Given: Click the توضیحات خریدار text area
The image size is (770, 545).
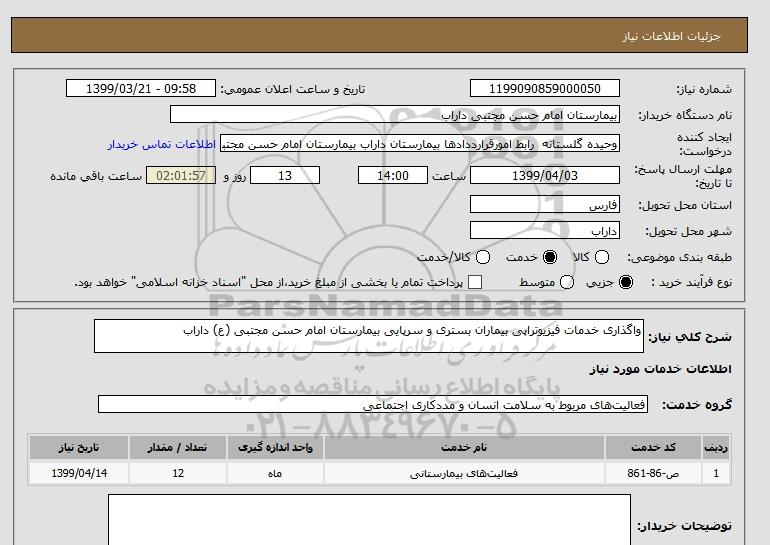Looking at the screenshot, I should coord(369,520).
